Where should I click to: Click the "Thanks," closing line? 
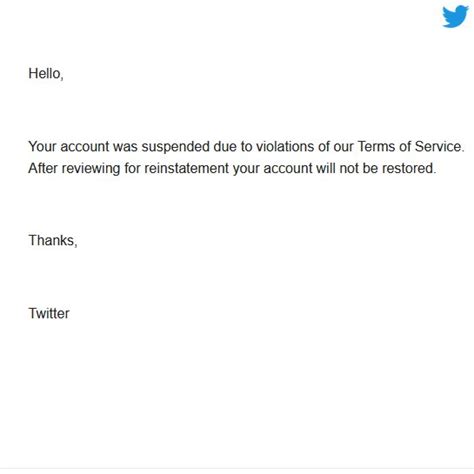pyautogui.click(x=53, y=240)
